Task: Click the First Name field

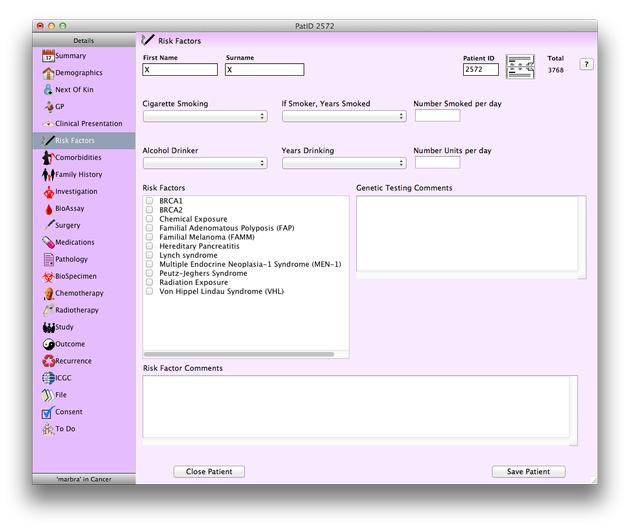Action: point(180,69)
